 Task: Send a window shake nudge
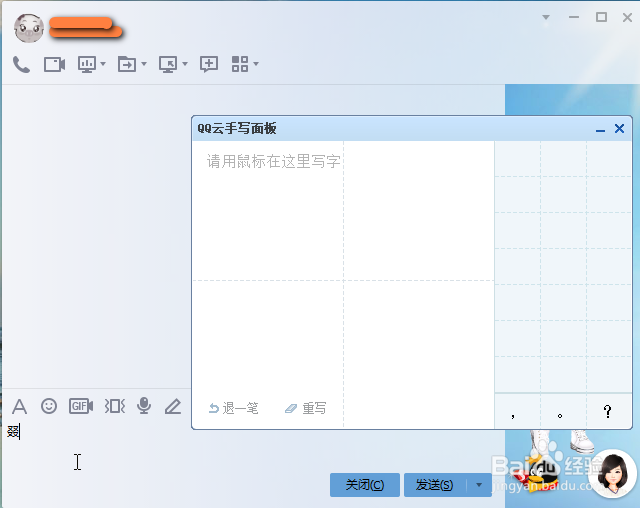(115, 406)
